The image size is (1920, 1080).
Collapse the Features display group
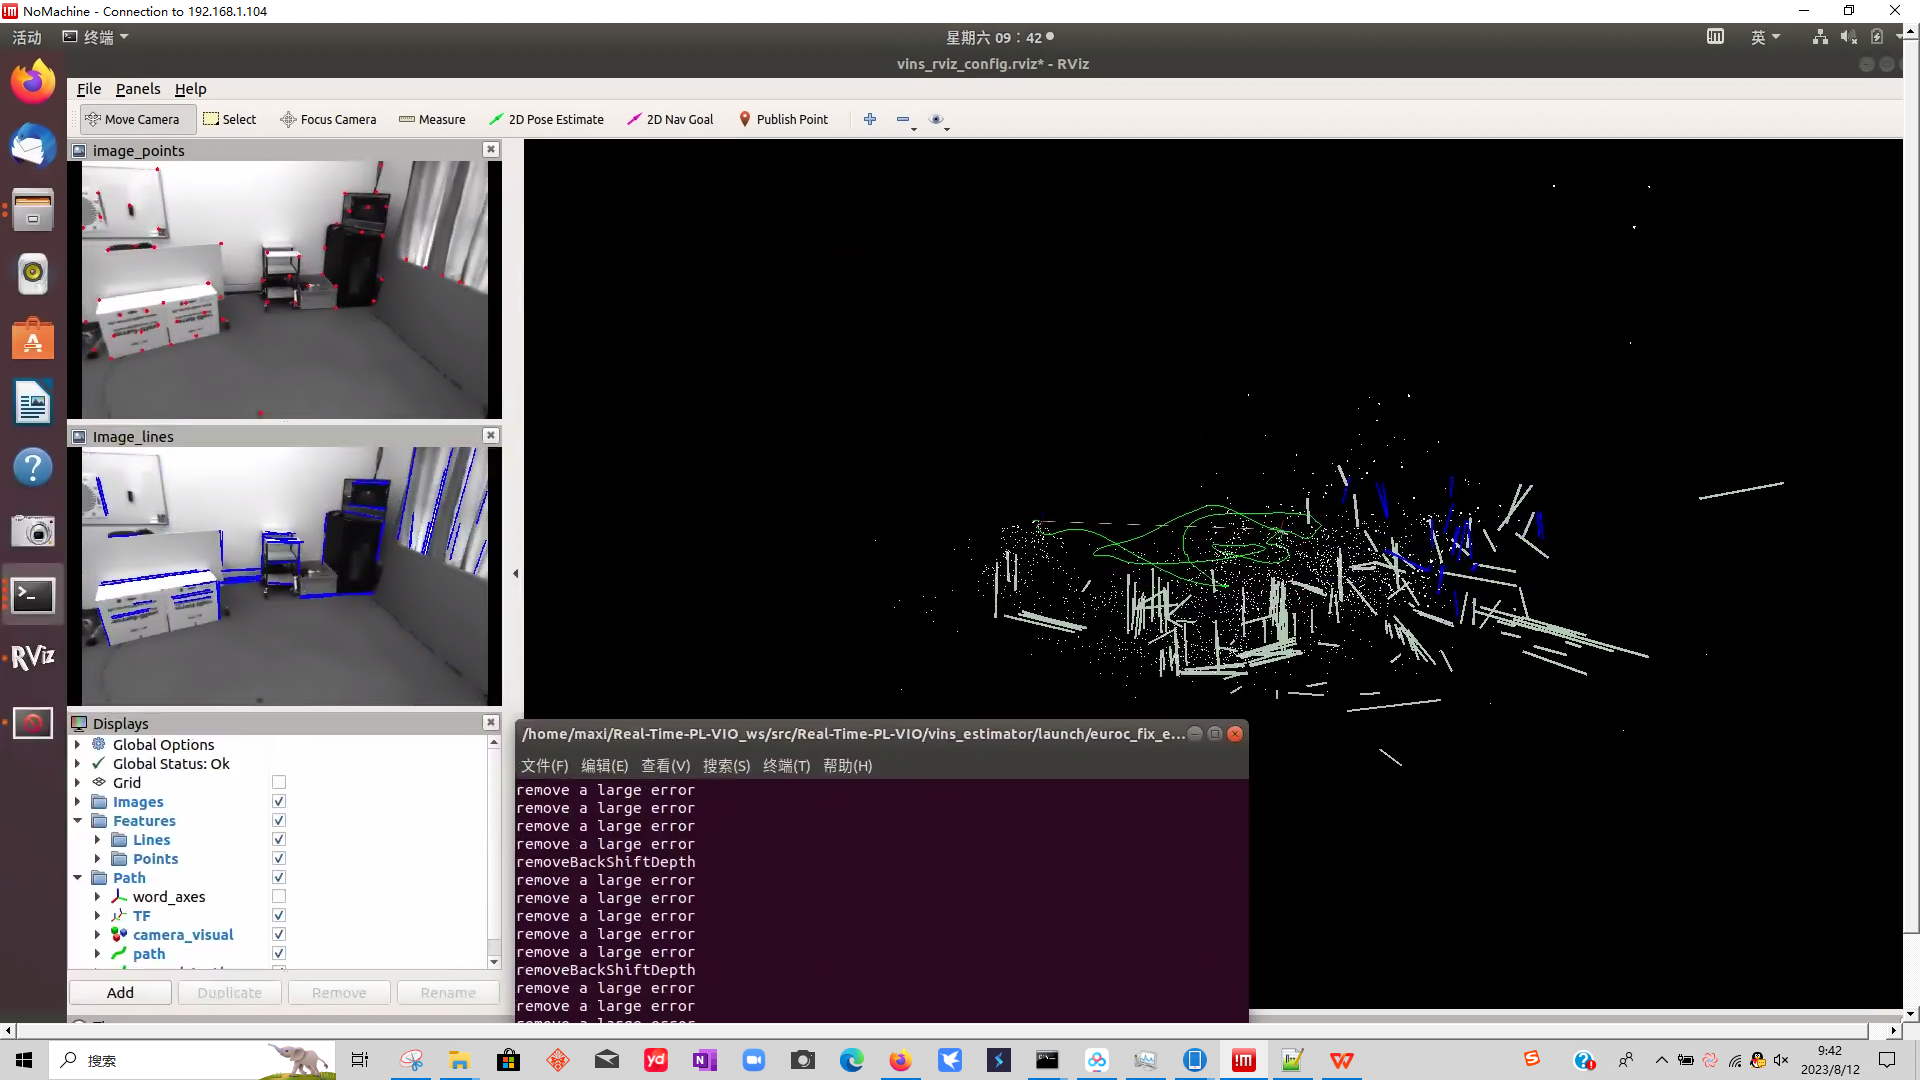point(78,820)
